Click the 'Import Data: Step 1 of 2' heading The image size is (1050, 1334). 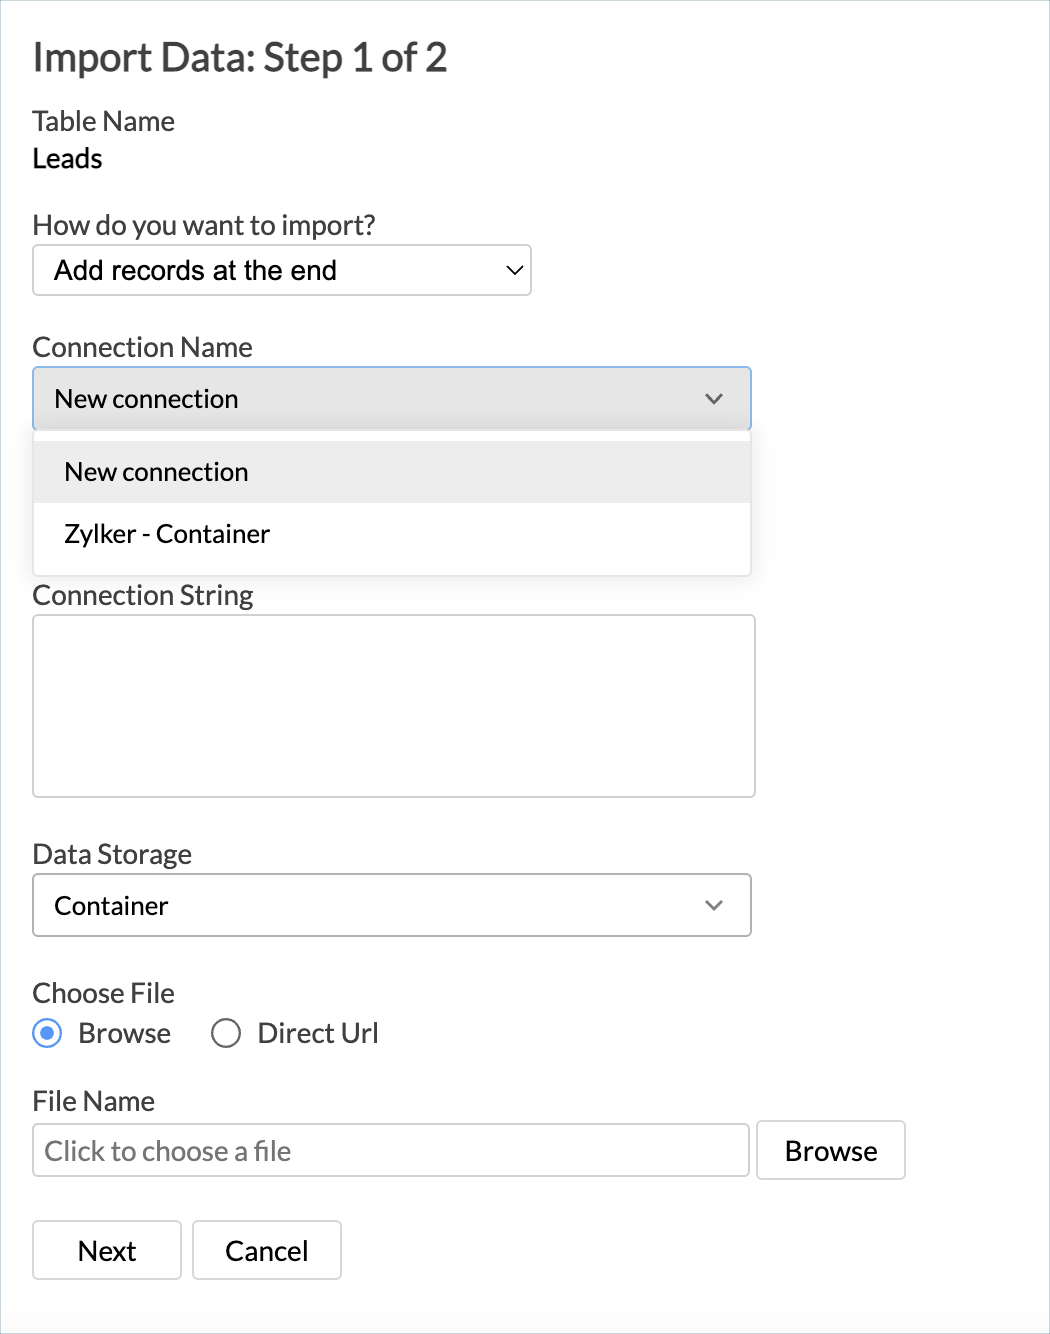[x=240, y=58]
